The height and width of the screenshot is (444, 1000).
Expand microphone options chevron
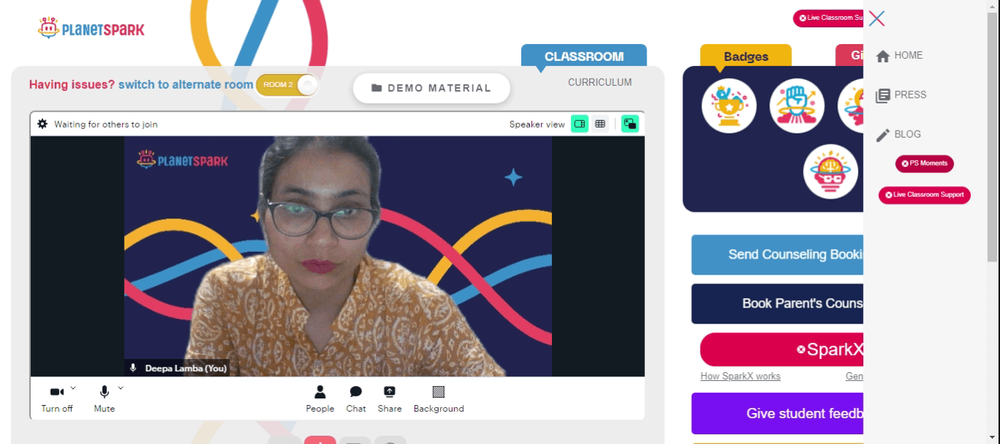pos(121,387)
